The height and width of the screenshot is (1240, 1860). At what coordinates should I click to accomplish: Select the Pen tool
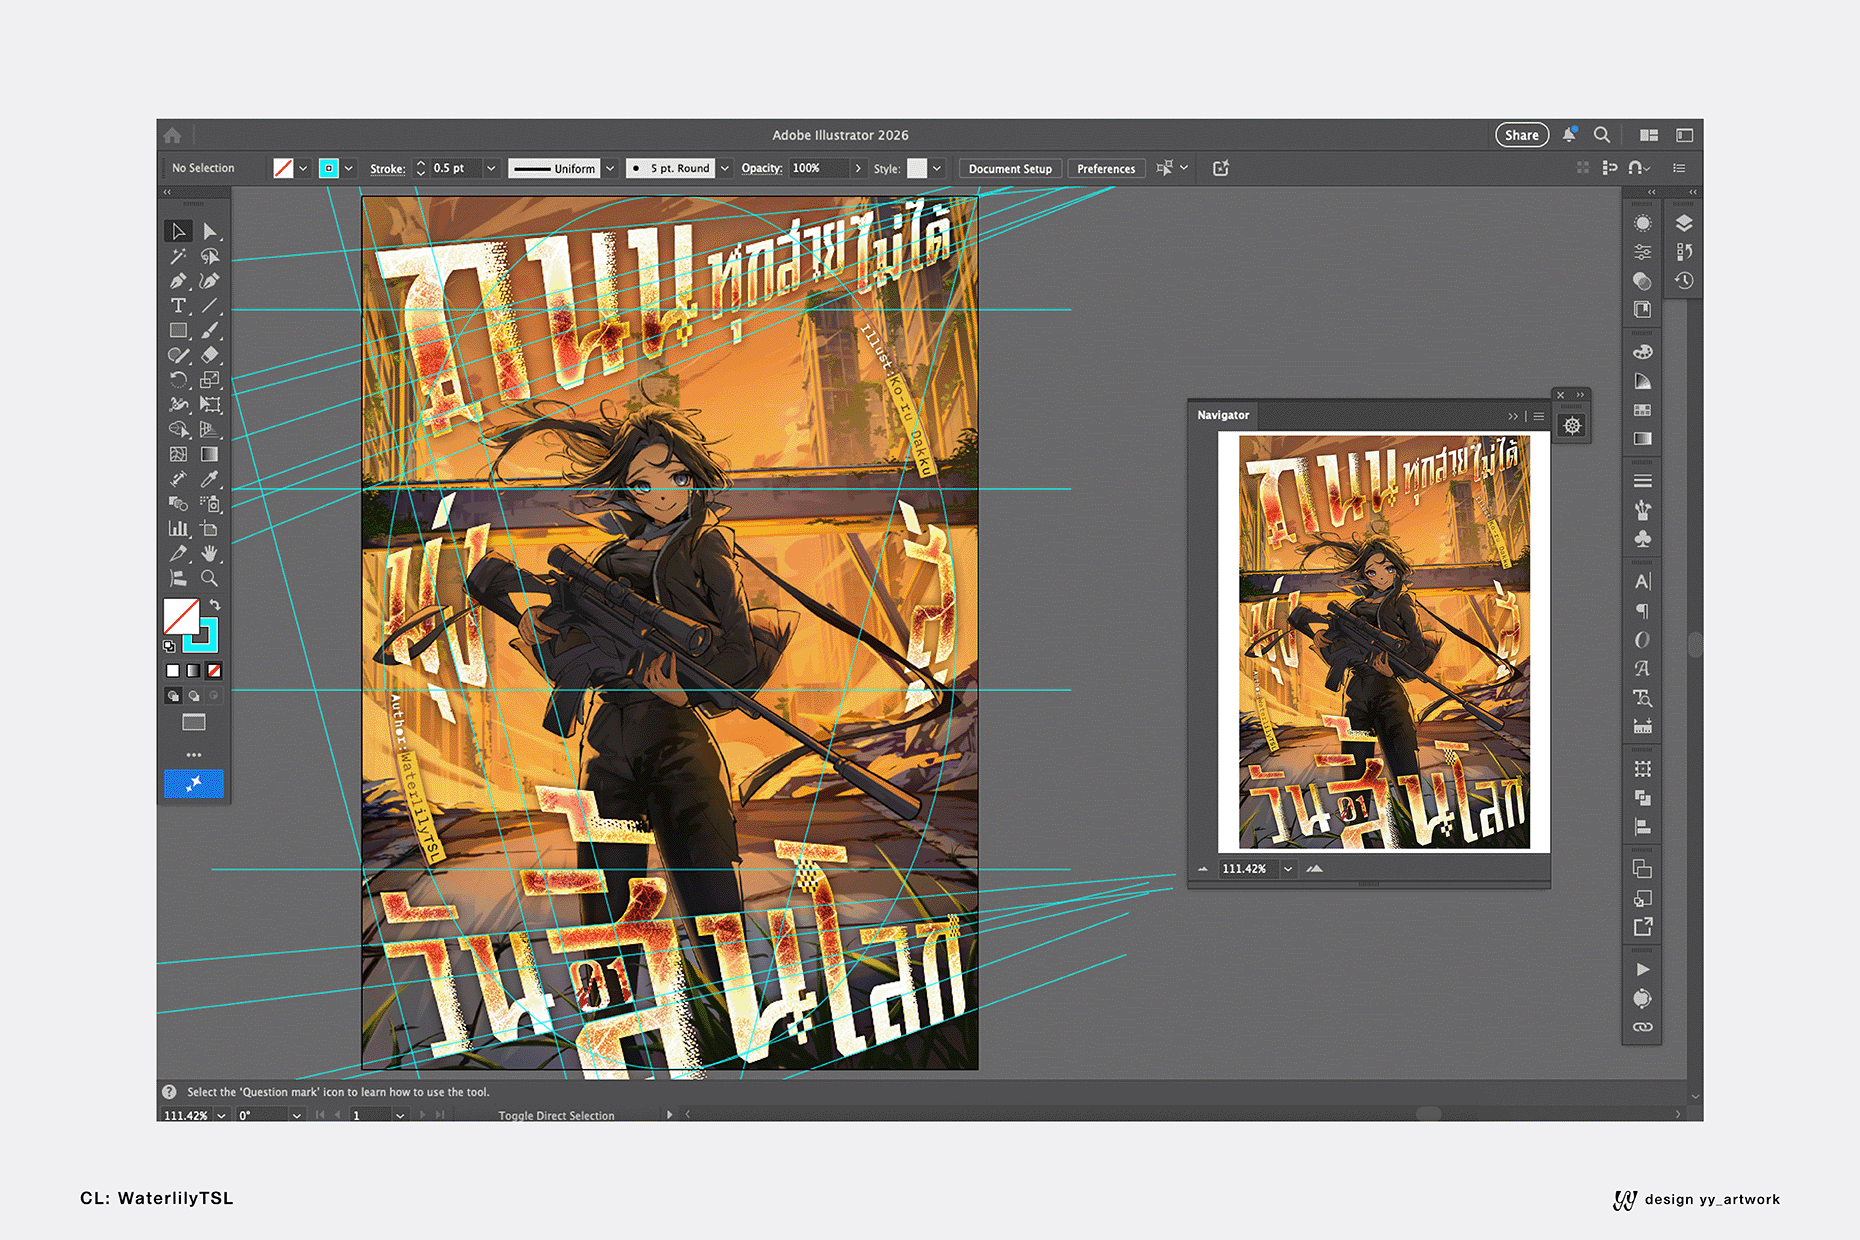[x=178, y=281]
